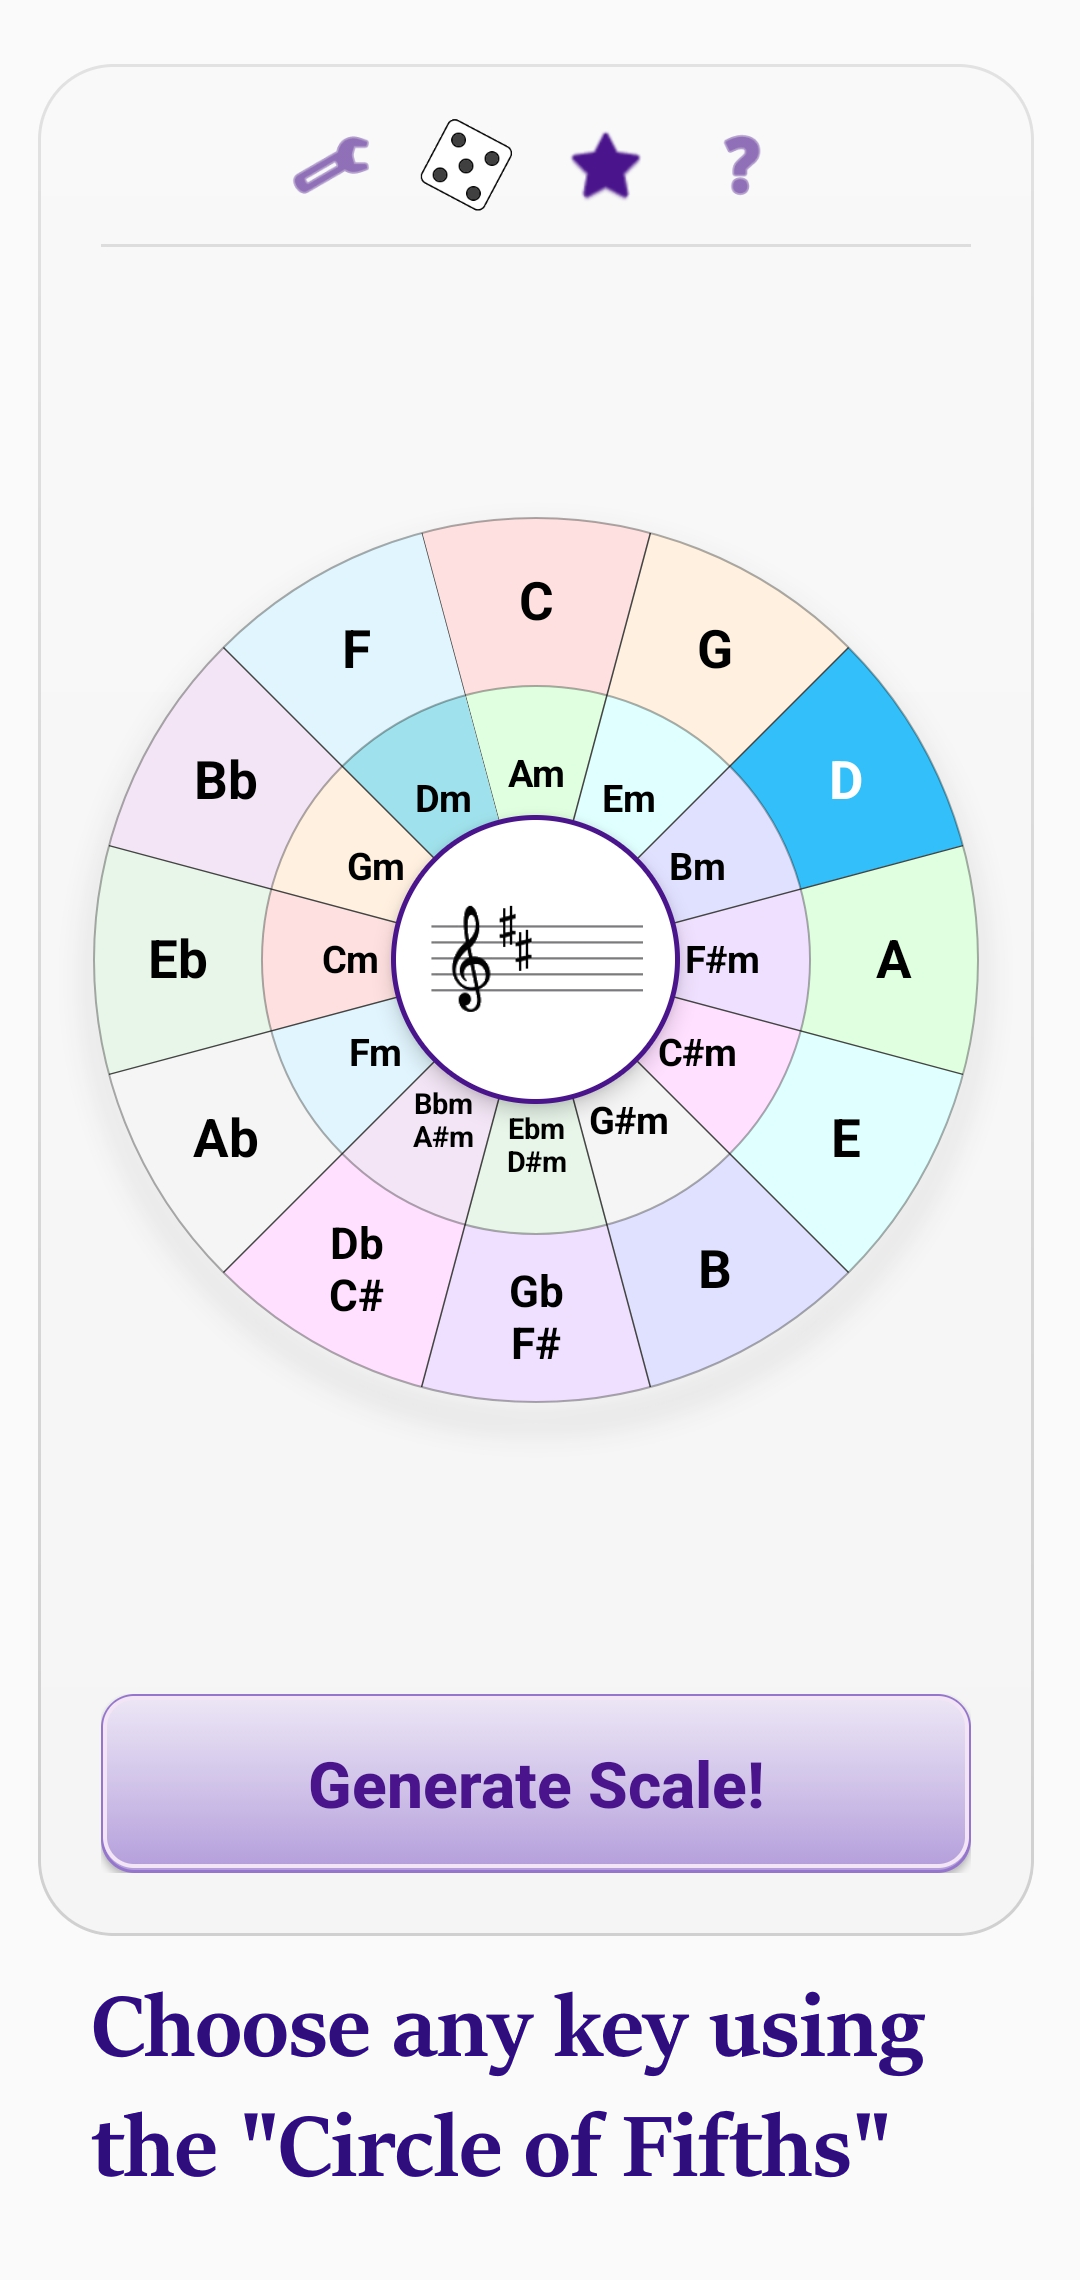Screen dimensions: 1080x2280
Task: Select the E major wedge
Action: tap(846, 1139)
